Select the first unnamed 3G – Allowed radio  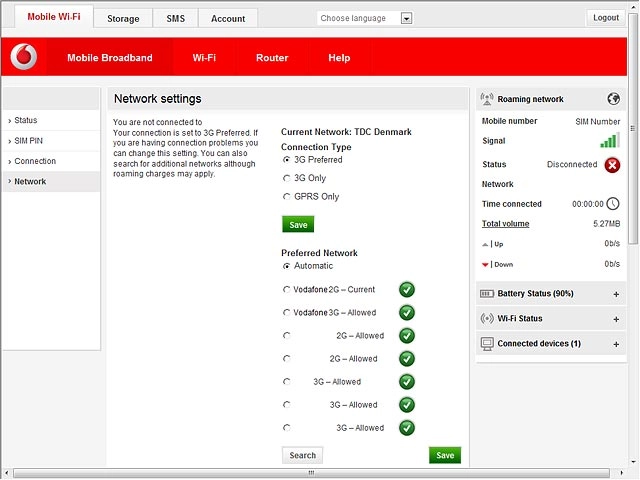coord(287,382)
